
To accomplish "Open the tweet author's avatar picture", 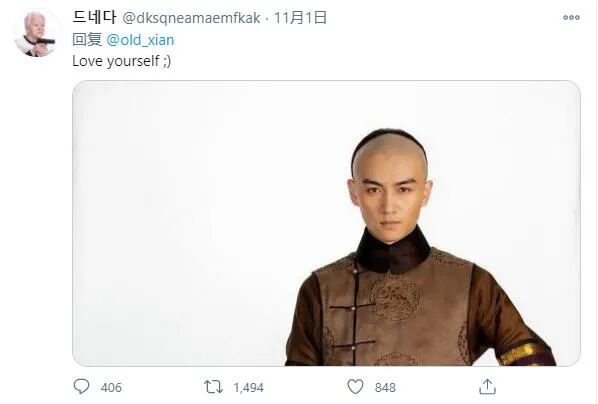I will pos(37,34).
